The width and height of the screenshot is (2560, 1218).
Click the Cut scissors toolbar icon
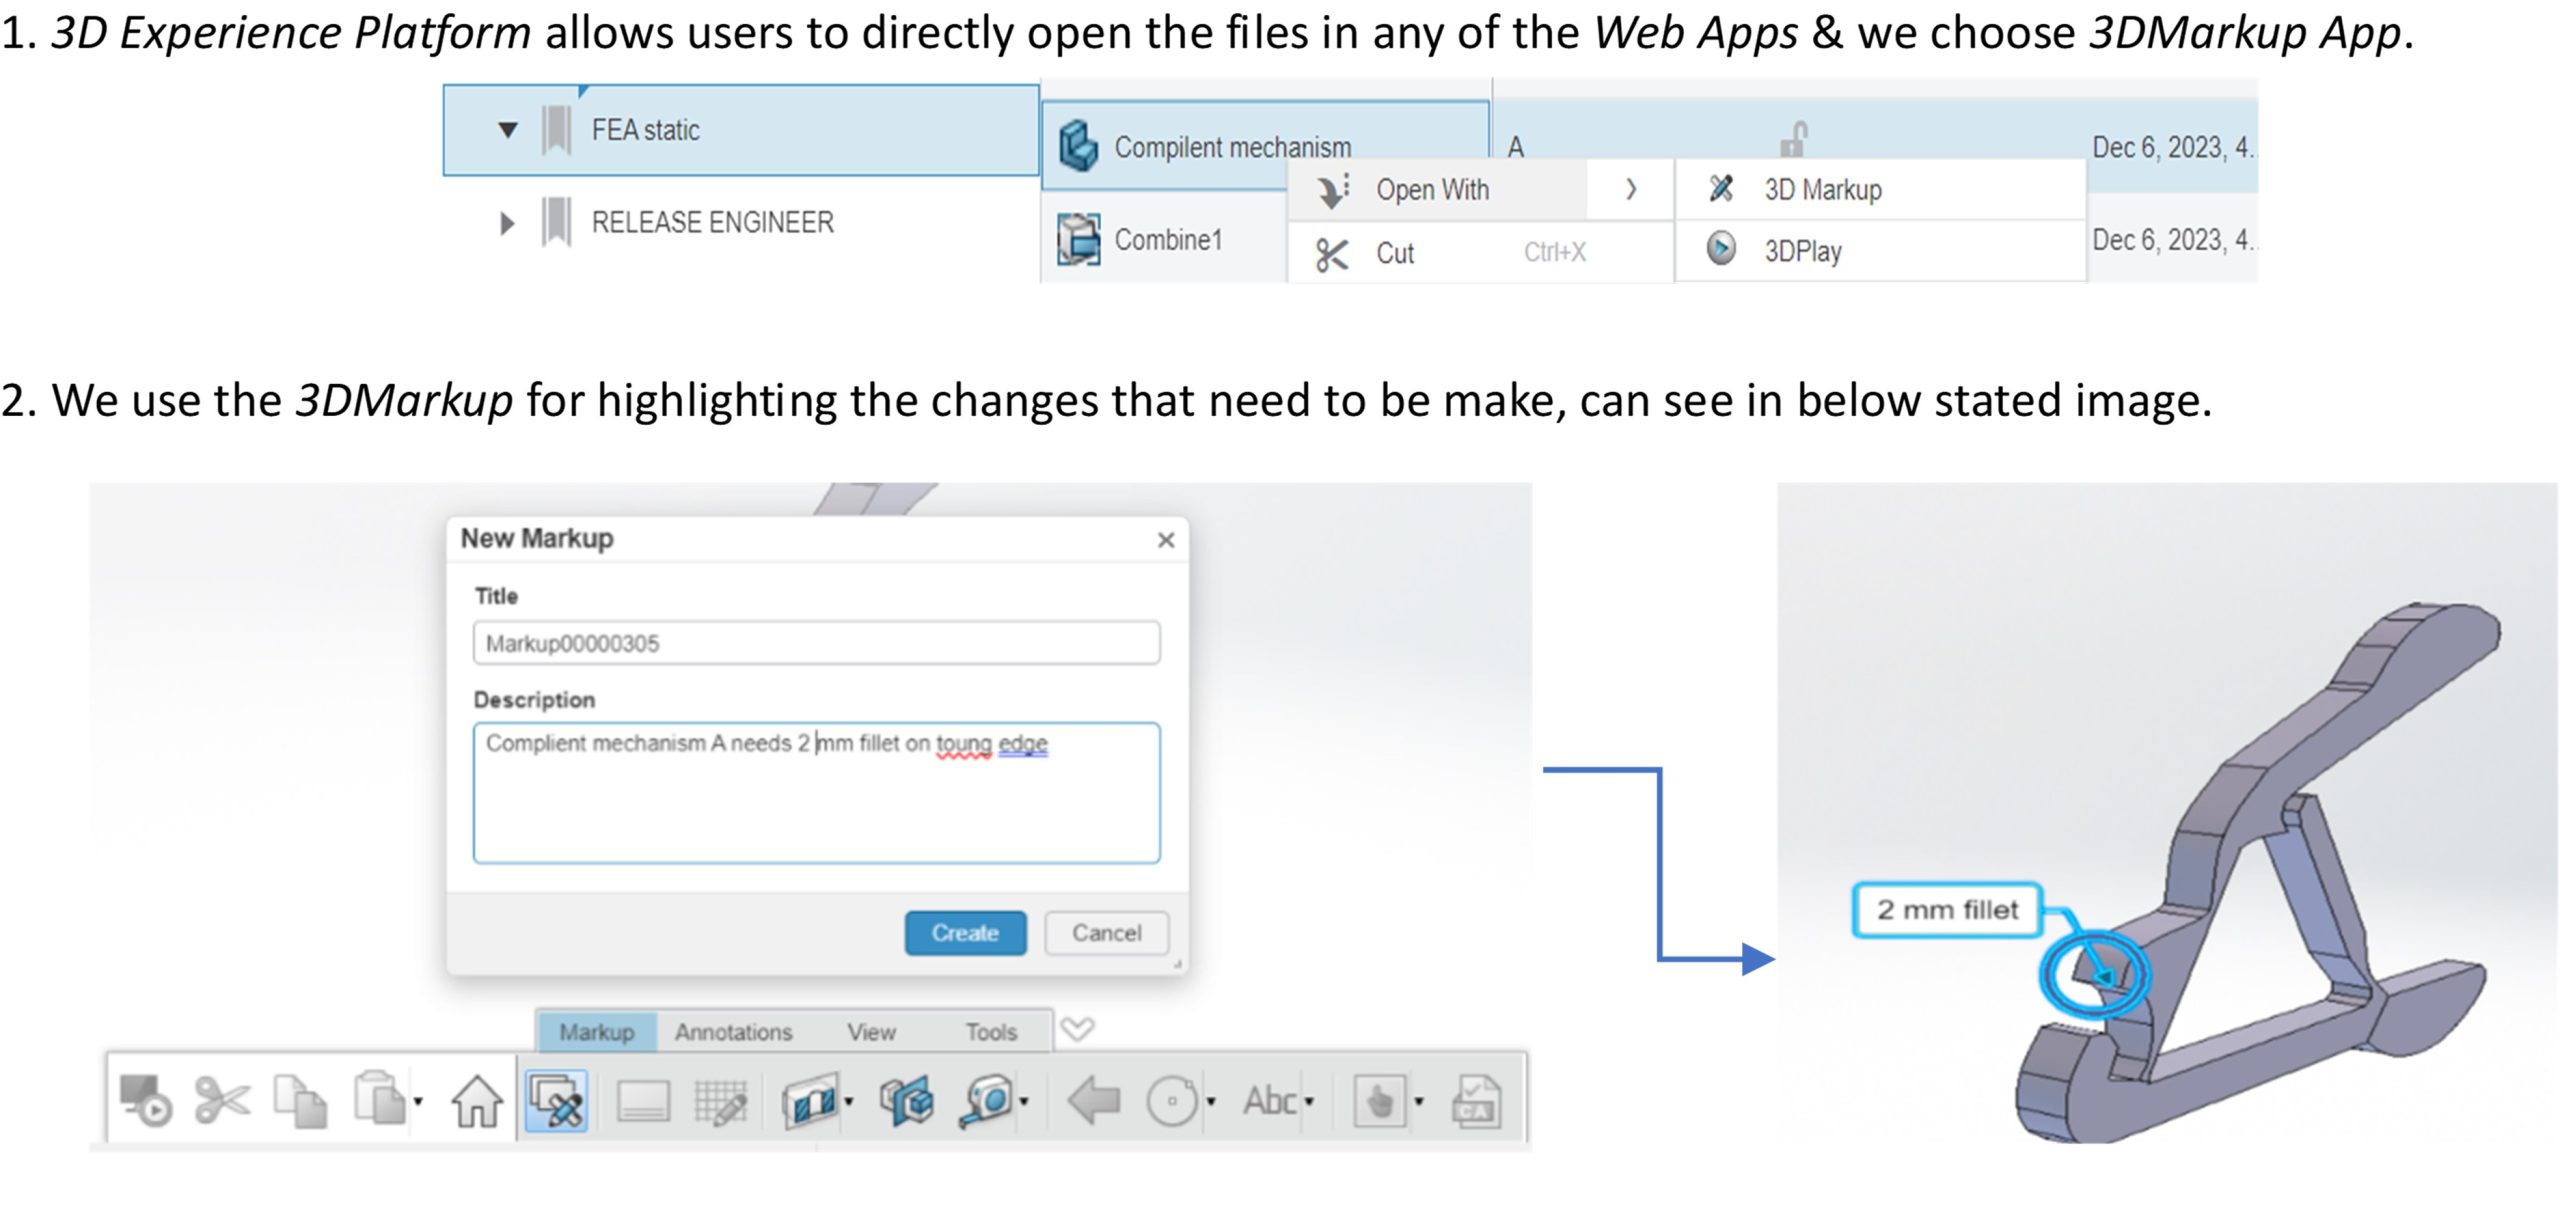[221, 1101]
